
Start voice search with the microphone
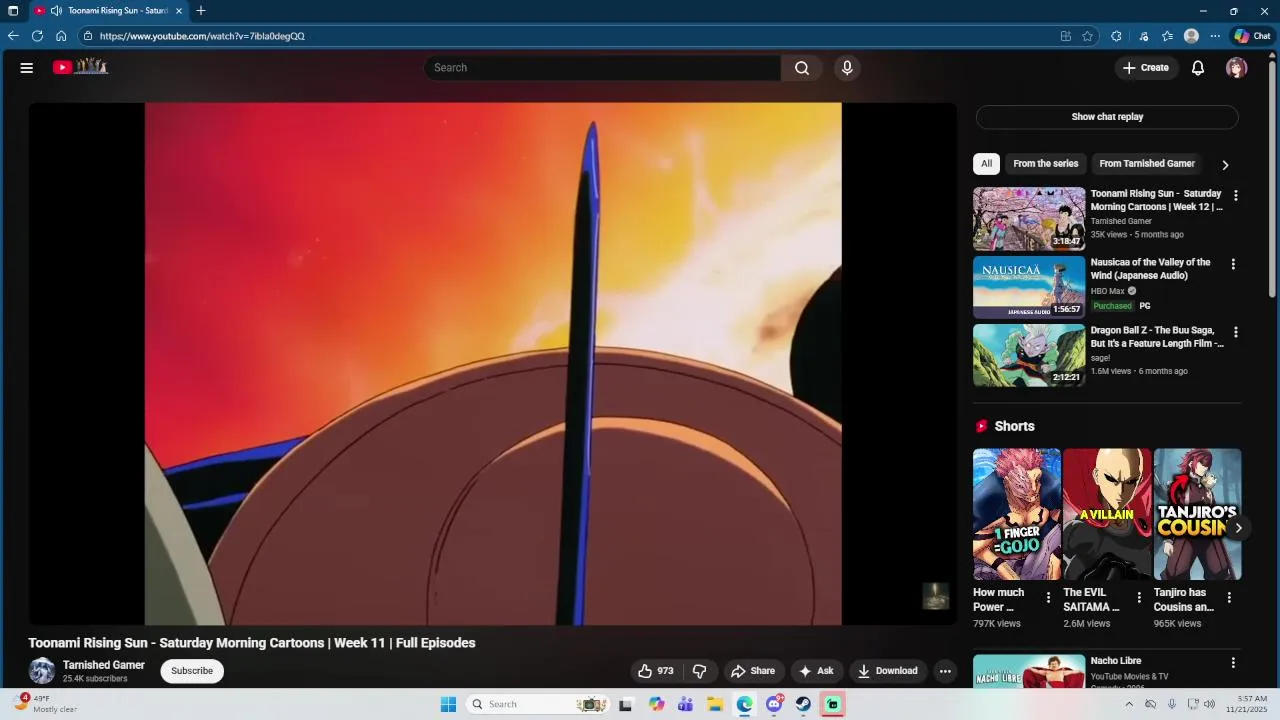(847, 68)
